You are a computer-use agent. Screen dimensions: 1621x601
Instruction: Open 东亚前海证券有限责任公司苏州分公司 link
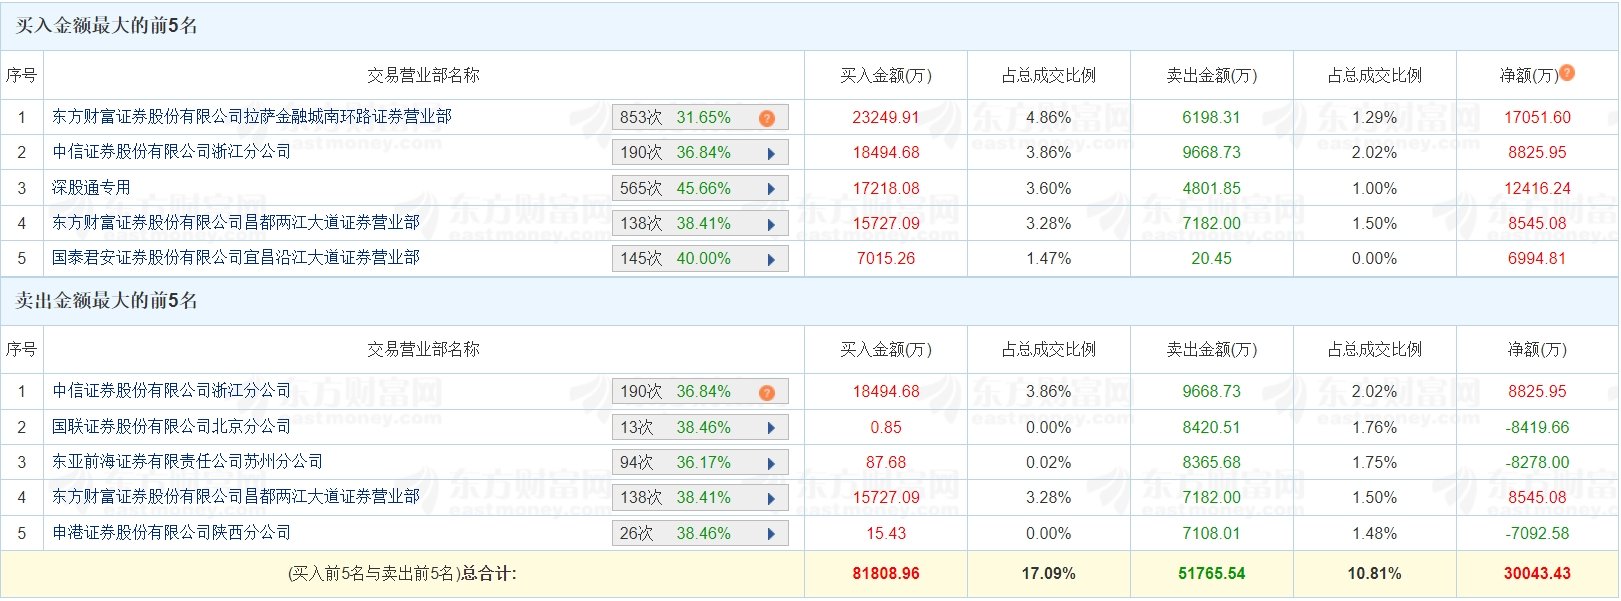point(188,462)
